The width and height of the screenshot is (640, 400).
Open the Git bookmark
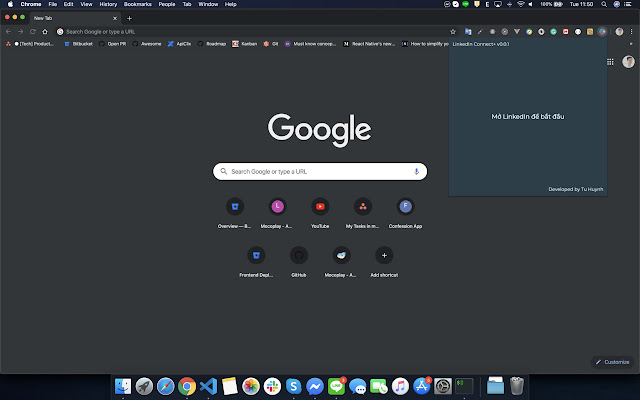click(x=271, y=44)
